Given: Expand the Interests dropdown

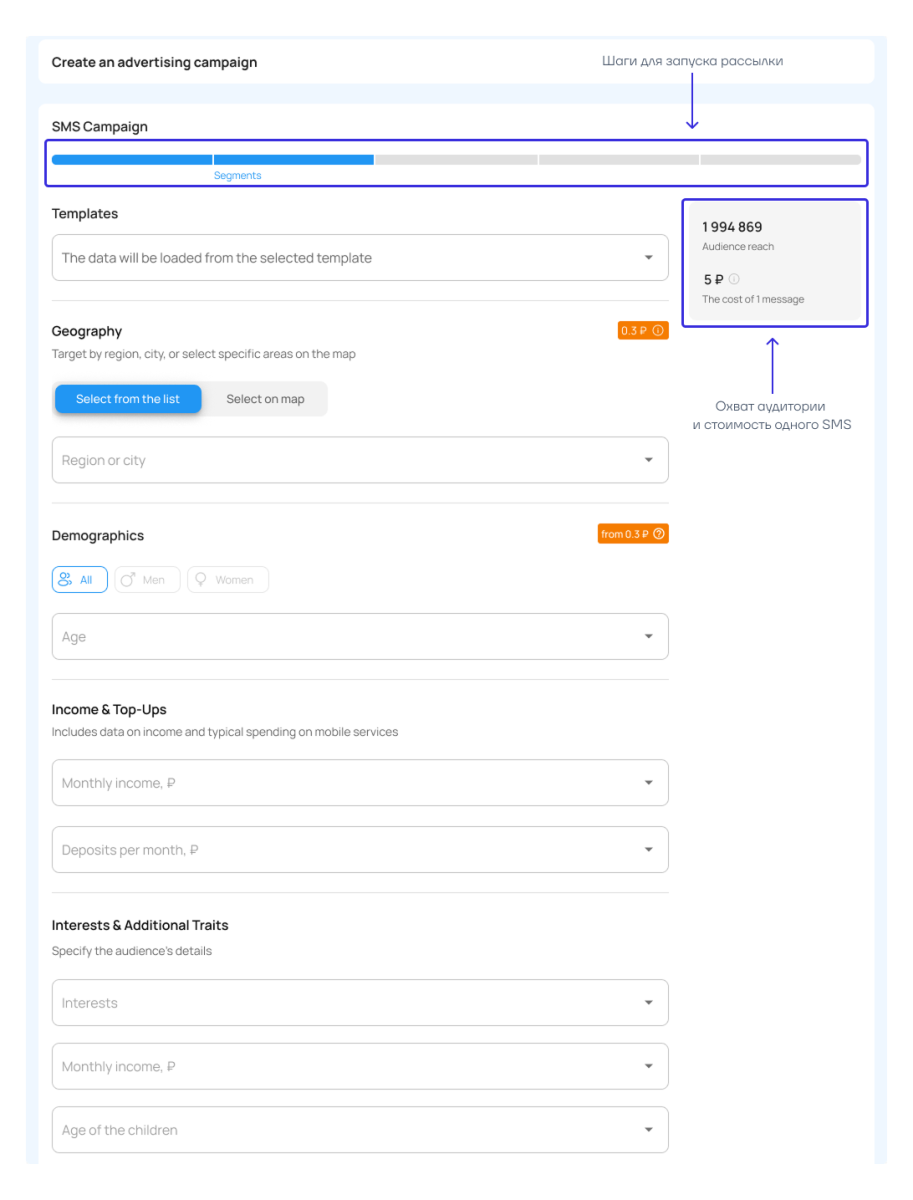Looking at the screenshot, I should pyautogui.click(x=360, y=1003).
